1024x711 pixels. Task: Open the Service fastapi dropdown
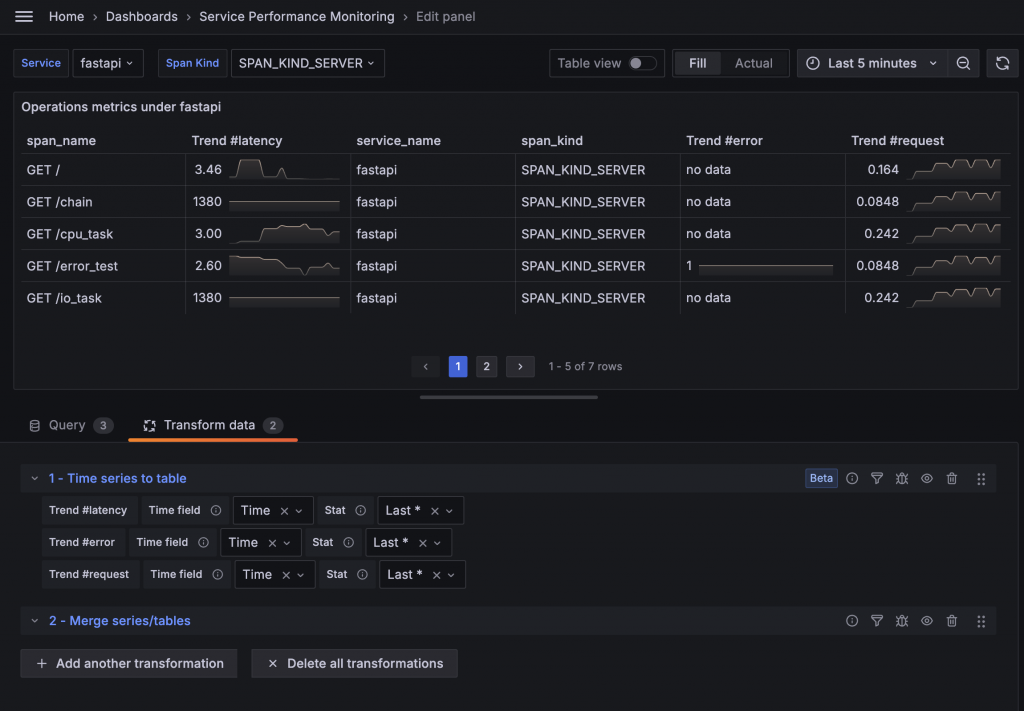point(108,63)
